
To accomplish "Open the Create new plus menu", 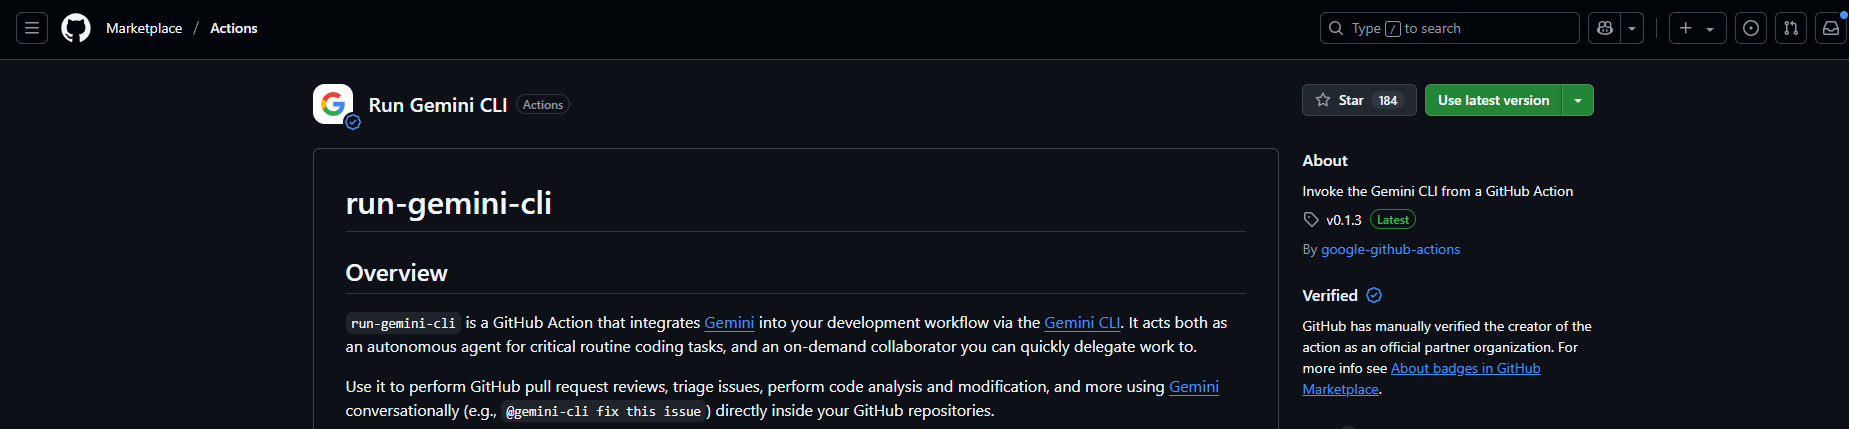I will click(x=1697, y=28).
